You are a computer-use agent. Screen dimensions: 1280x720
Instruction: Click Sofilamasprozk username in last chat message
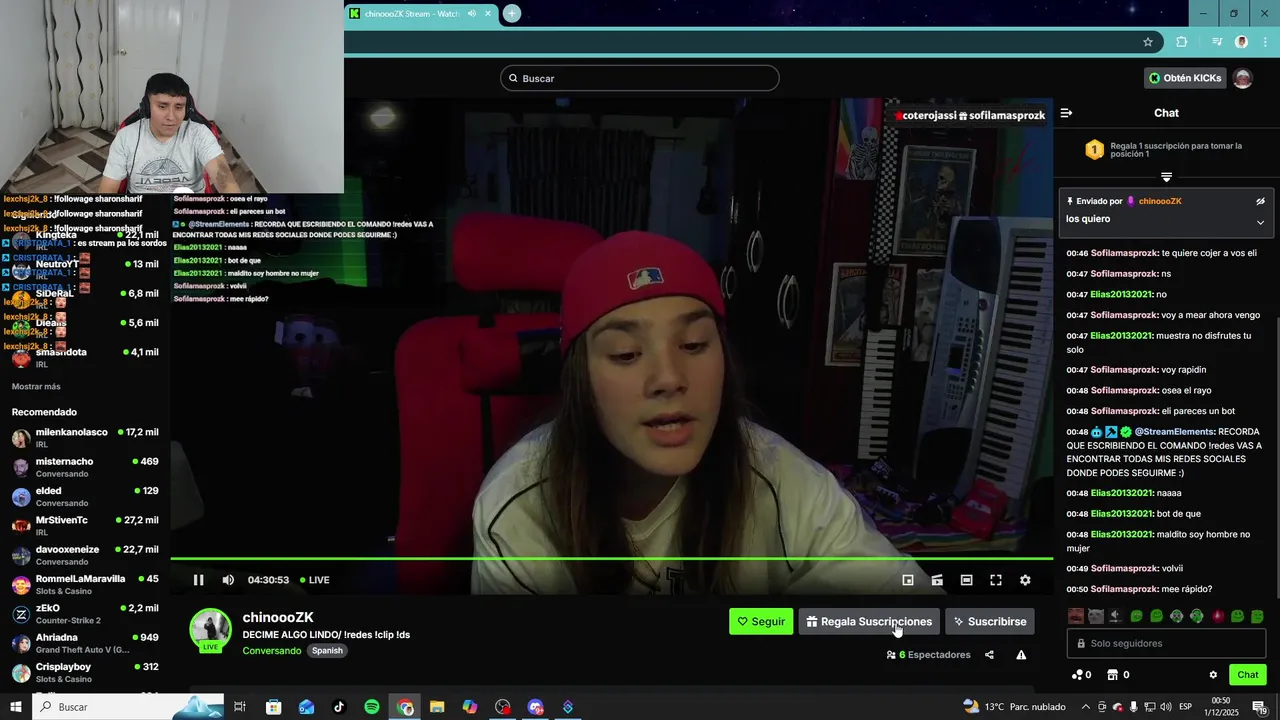pyautogui.click(x=1124, y=589)
